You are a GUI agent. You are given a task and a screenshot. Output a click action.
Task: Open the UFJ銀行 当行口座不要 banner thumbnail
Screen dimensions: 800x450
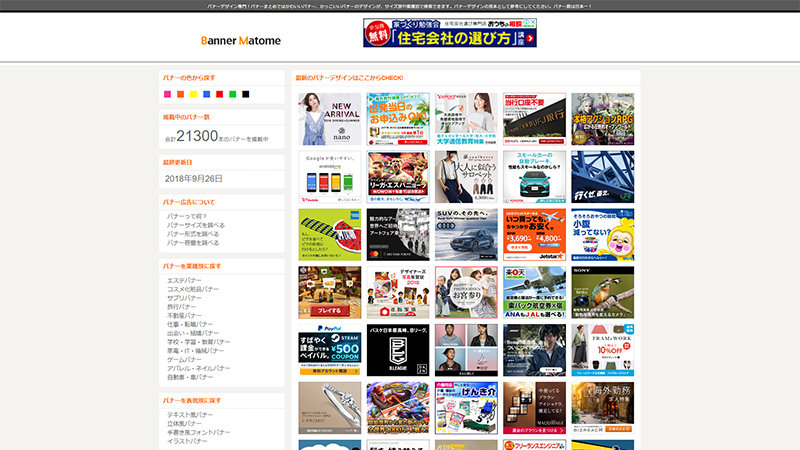click(x=534, y=119)
